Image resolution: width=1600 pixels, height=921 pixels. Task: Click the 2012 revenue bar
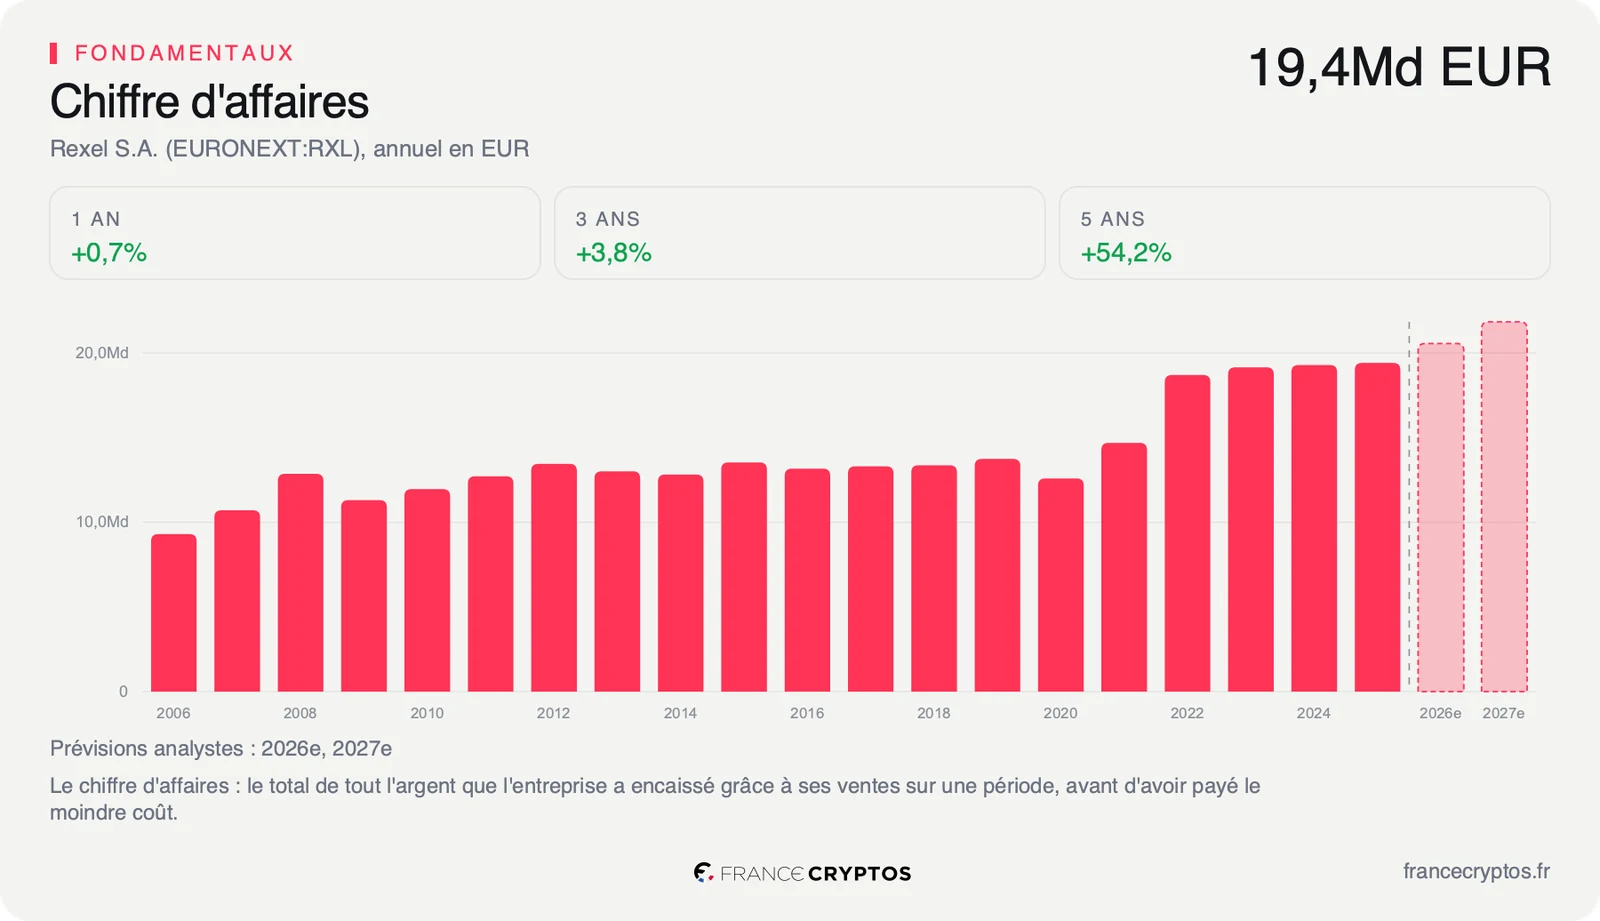pyautogui.click(x=554, y=578)
